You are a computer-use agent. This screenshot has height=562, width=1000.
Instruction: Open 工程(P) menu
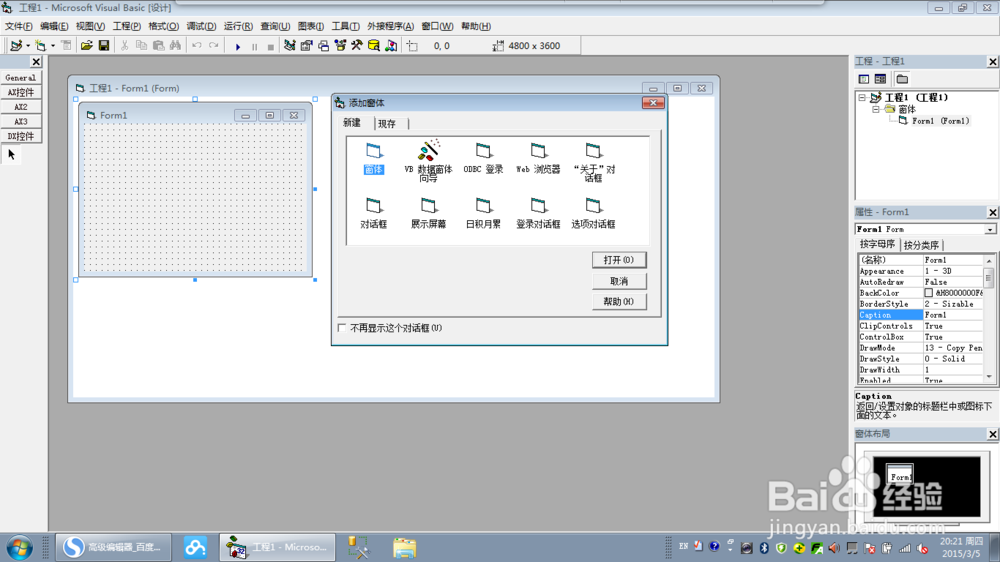(x=126, y=26)
